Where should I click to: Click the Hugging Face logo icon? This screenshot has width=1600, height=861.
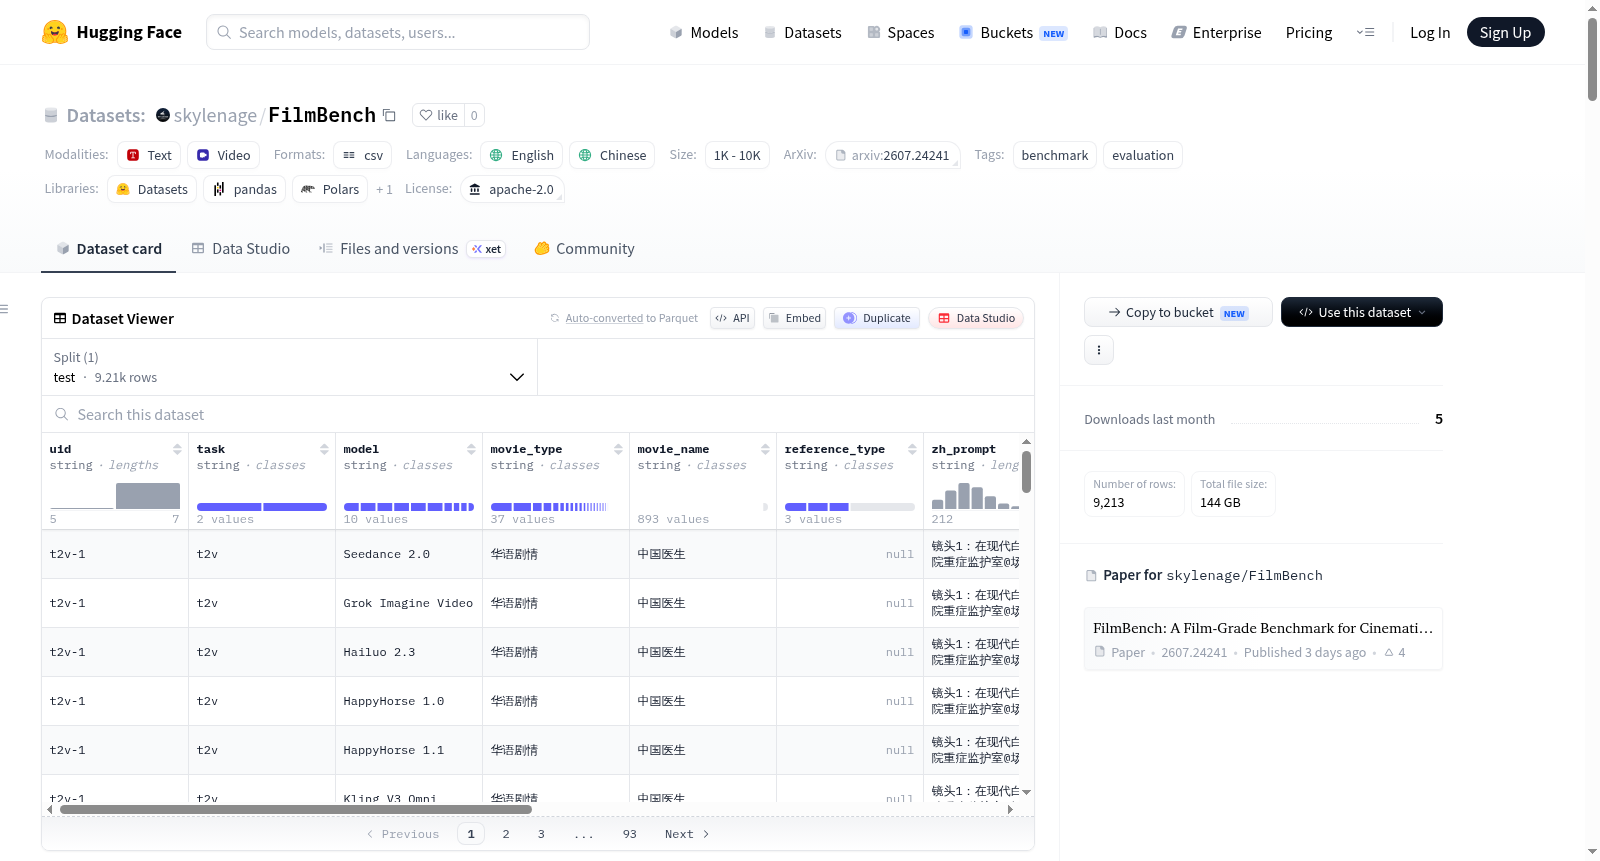(55, 32)
